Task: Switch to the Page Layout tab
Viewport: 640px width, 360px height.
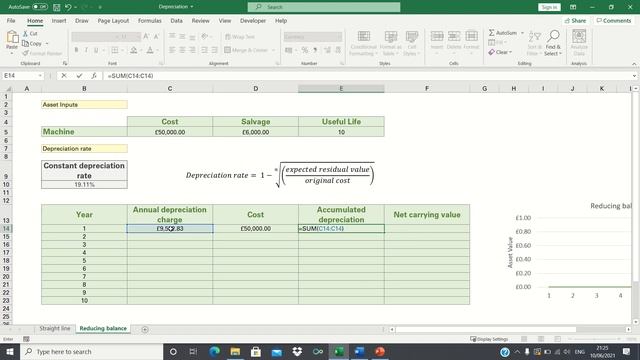Action: coord(113,20)
